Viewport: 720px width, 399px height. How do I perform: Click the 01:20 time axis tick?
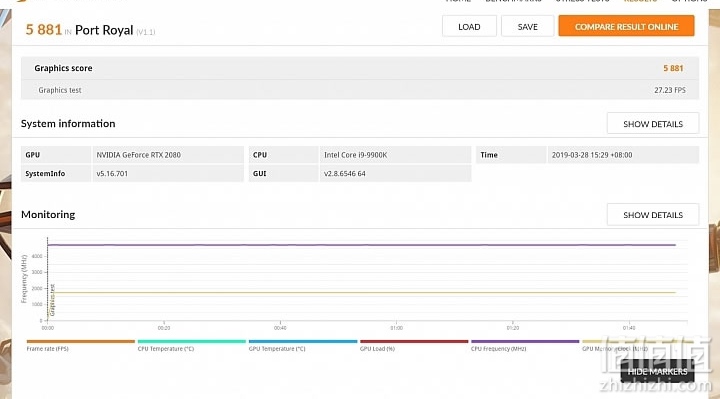[x=512, y=328]
